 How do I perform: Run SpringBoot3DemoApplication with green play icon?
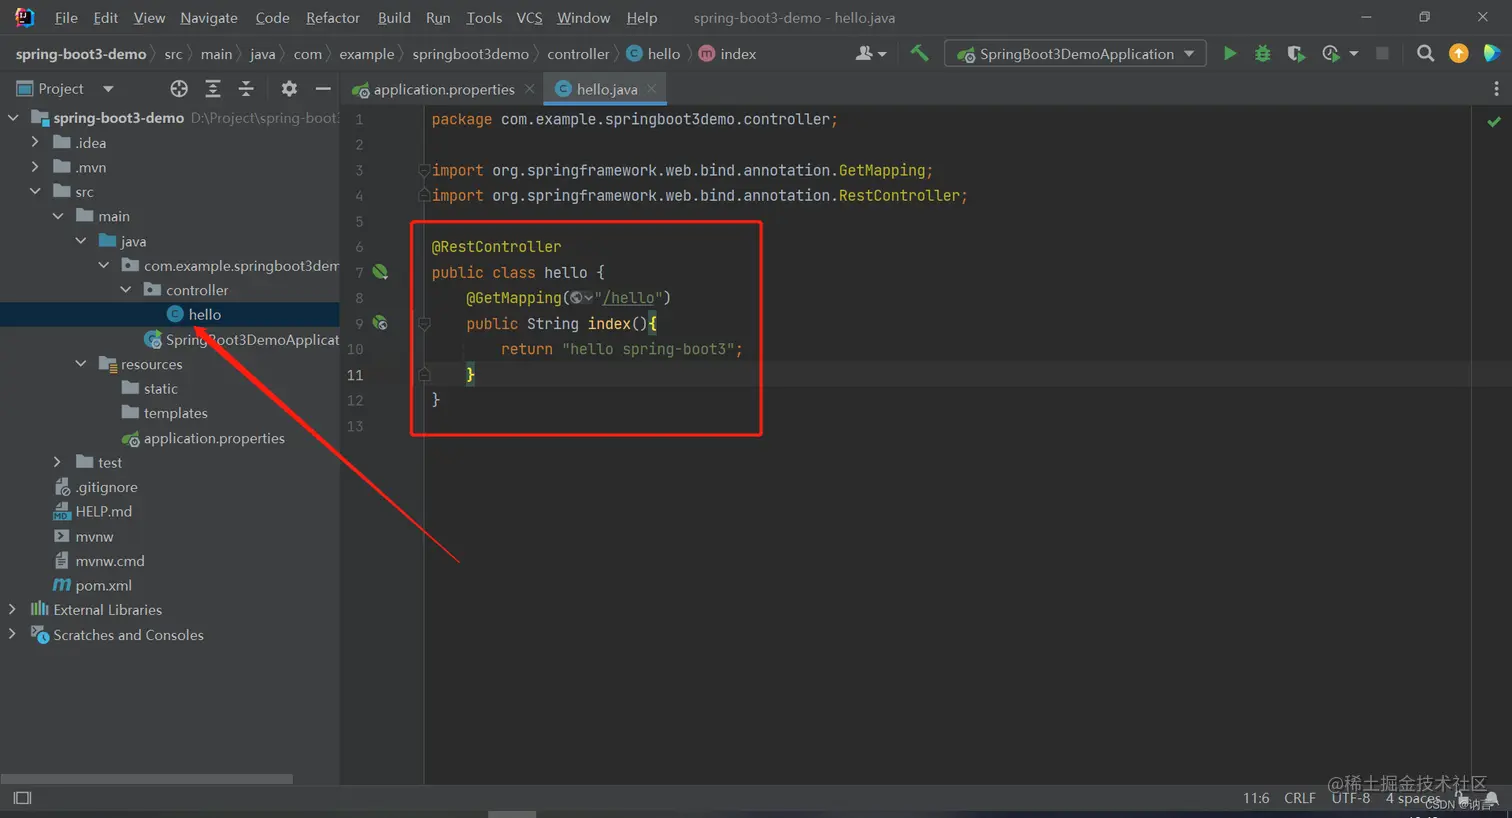point(1230,53)
